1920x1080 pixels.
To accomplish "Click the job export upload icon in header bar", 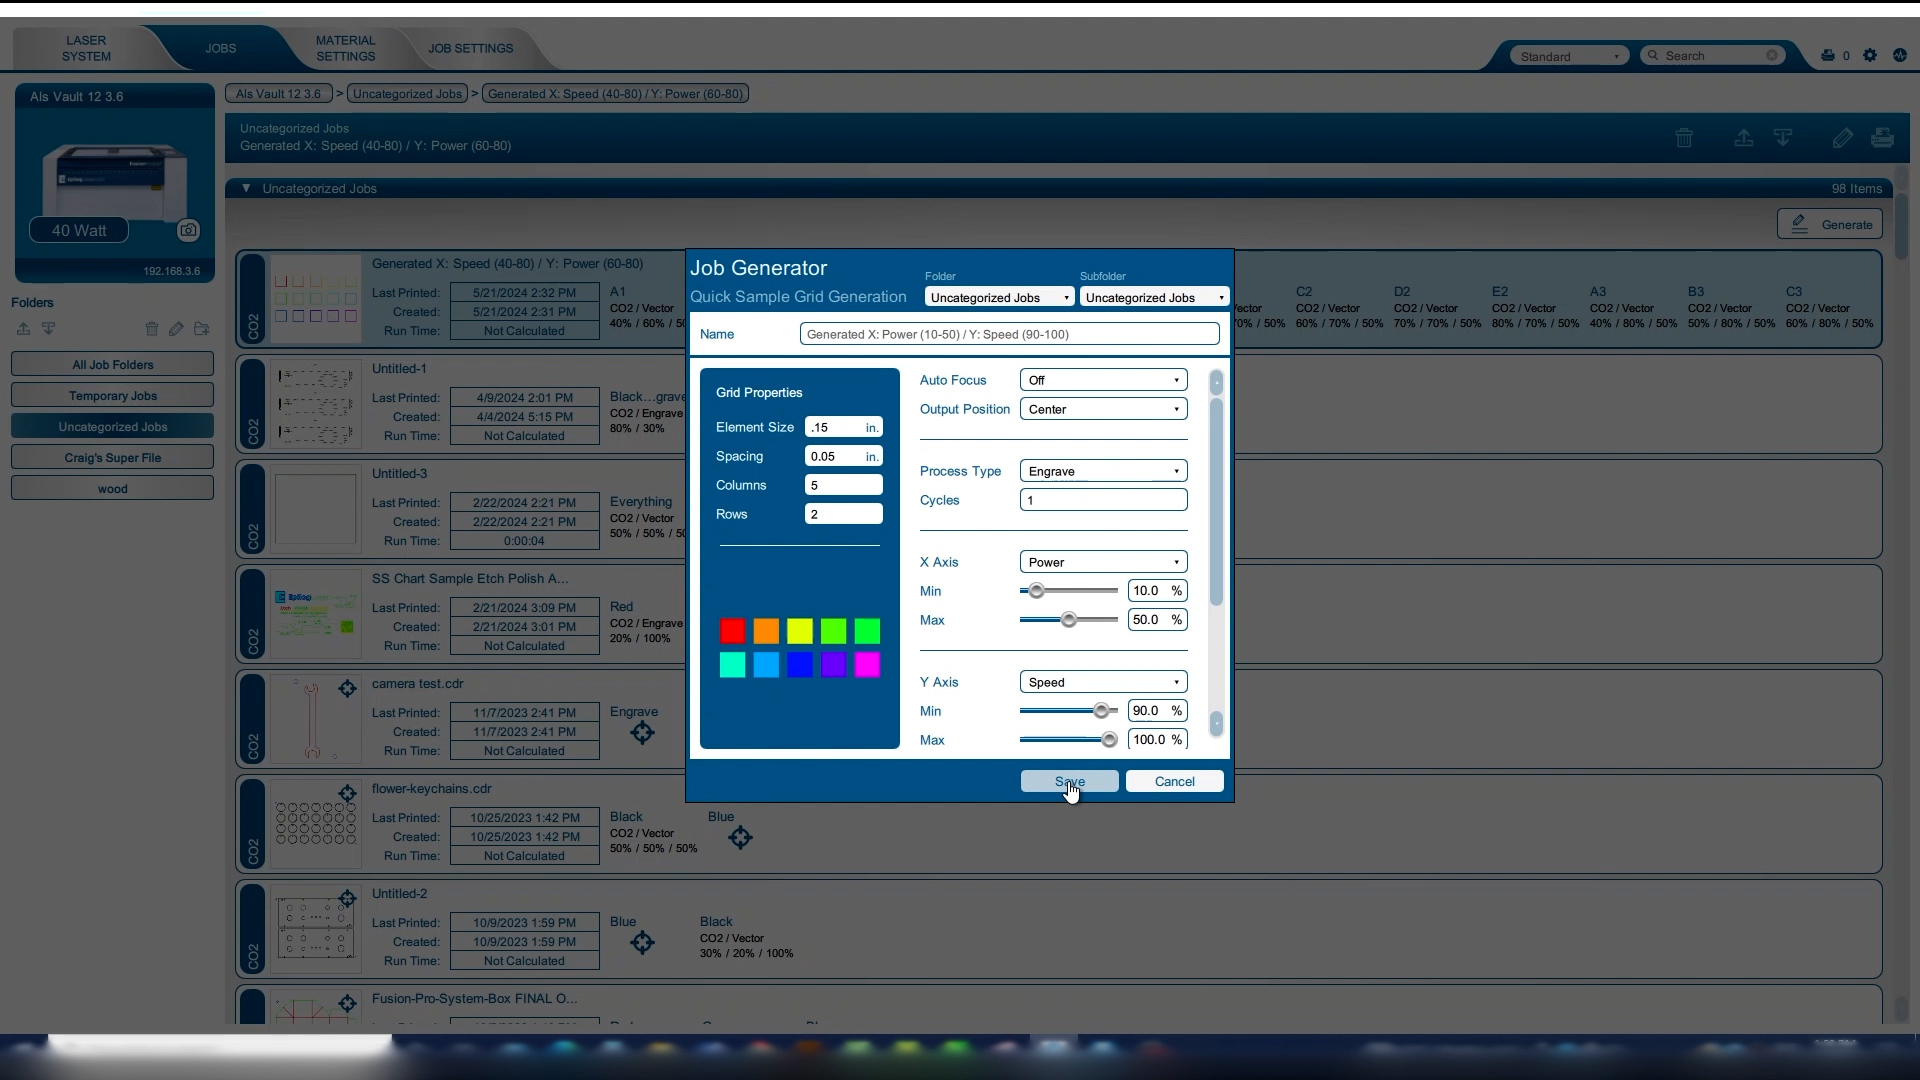I will tap(1744, 138).
